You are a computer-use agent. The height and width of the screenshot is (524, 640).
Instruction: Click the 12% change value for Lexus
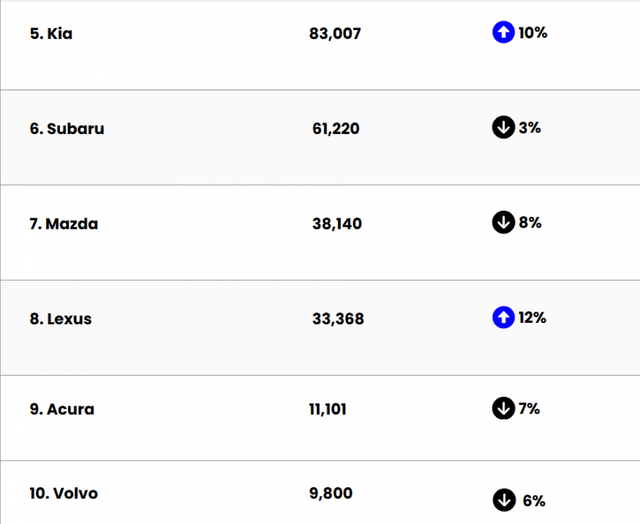[532, 317]
